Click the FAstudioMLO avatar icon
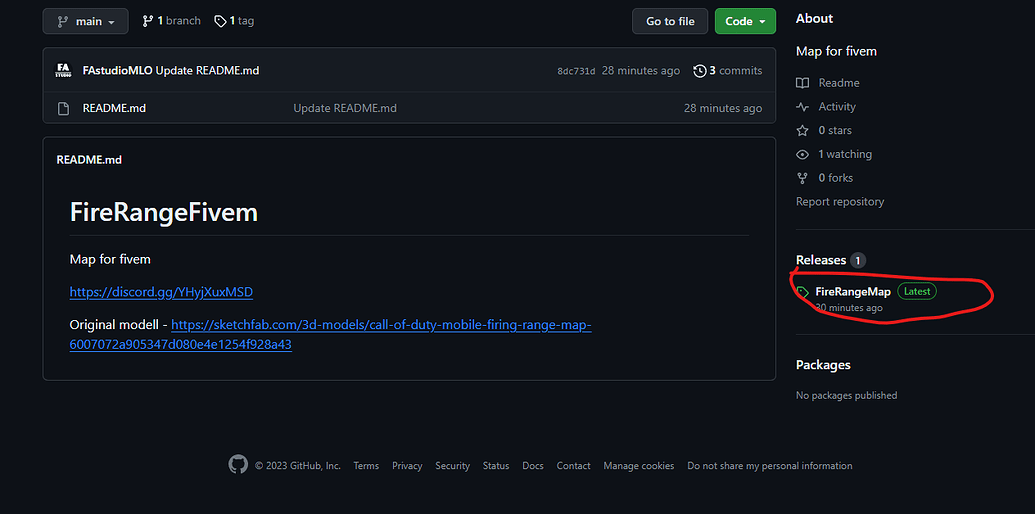 click(x=64, y=71)
